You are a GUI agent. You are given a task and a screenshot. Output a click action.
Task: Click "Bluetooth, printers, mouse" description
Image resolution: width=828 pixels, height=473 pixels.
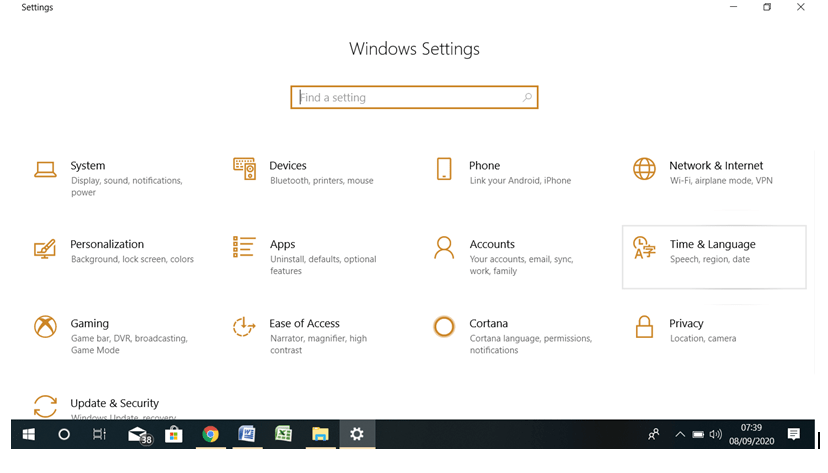tap(322, 181)
